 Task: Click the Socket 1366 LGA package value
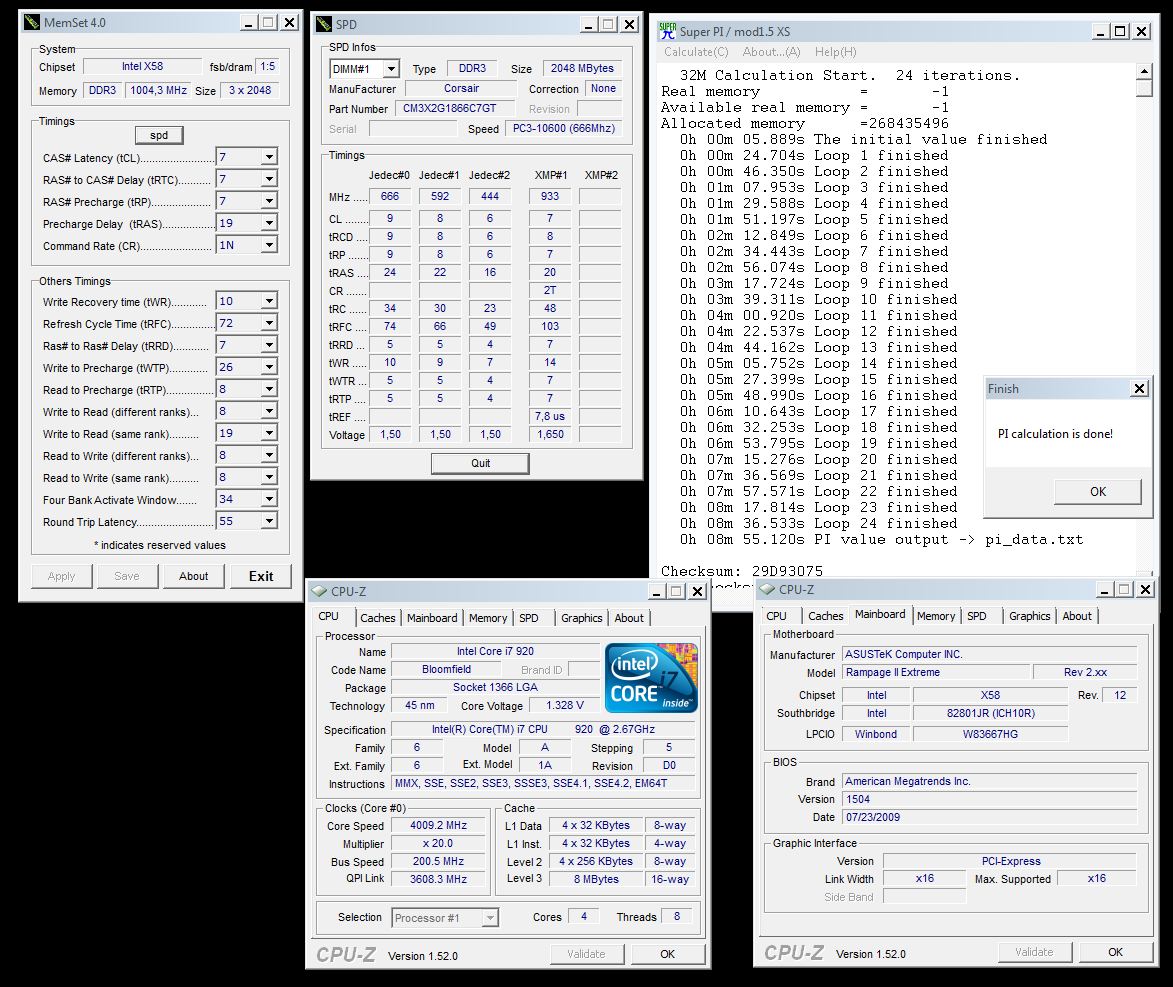pos(495,687)
